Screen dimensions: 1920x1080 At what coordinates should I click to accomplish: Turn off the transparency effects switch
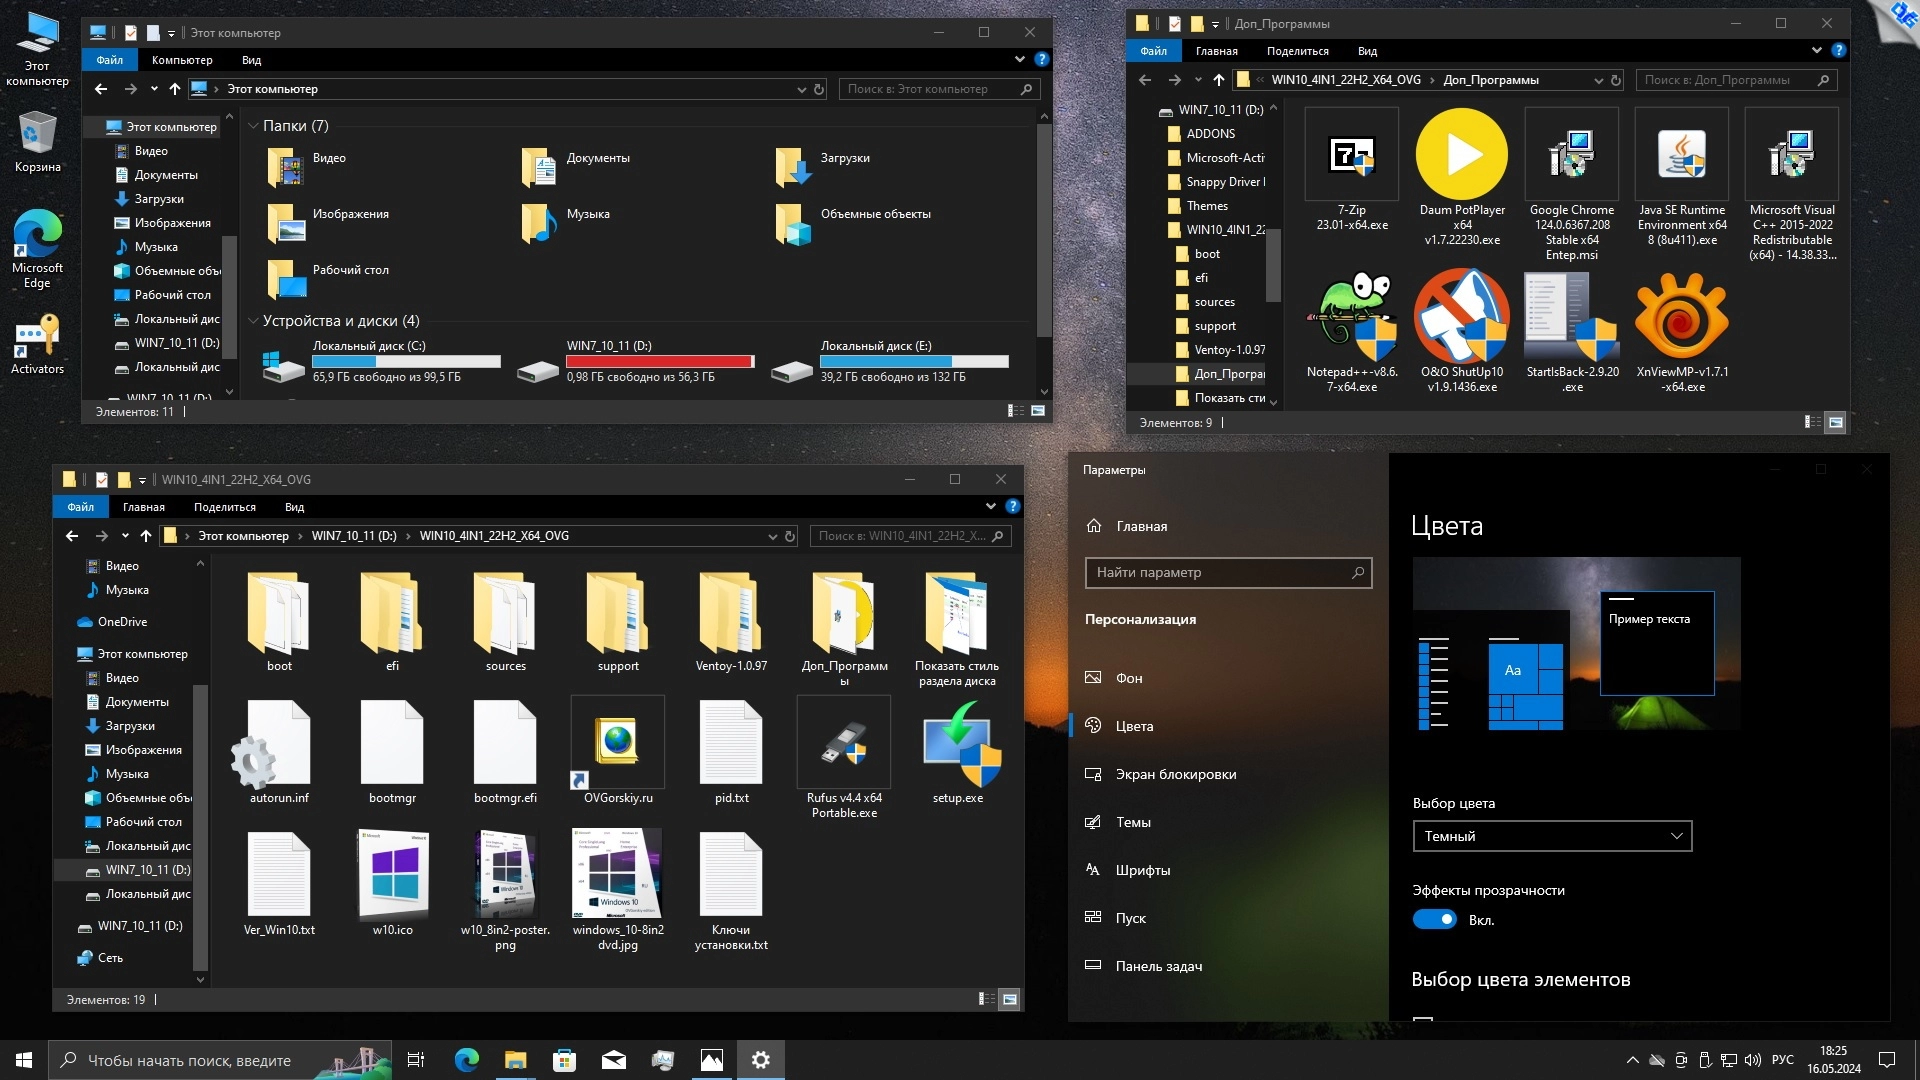1434,919
